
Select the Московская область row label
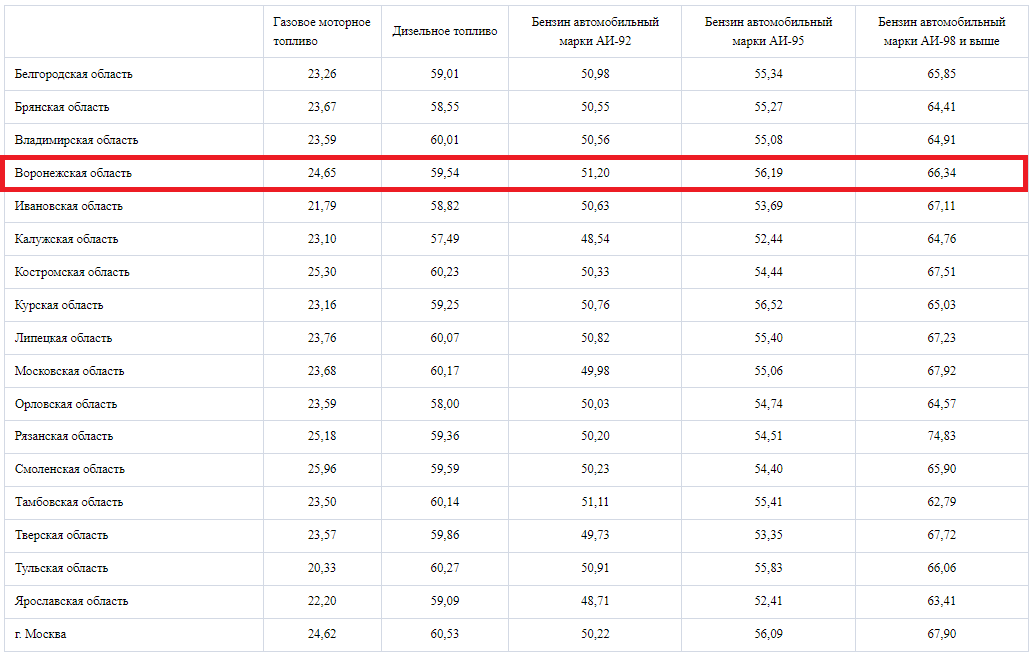point(69,371)
